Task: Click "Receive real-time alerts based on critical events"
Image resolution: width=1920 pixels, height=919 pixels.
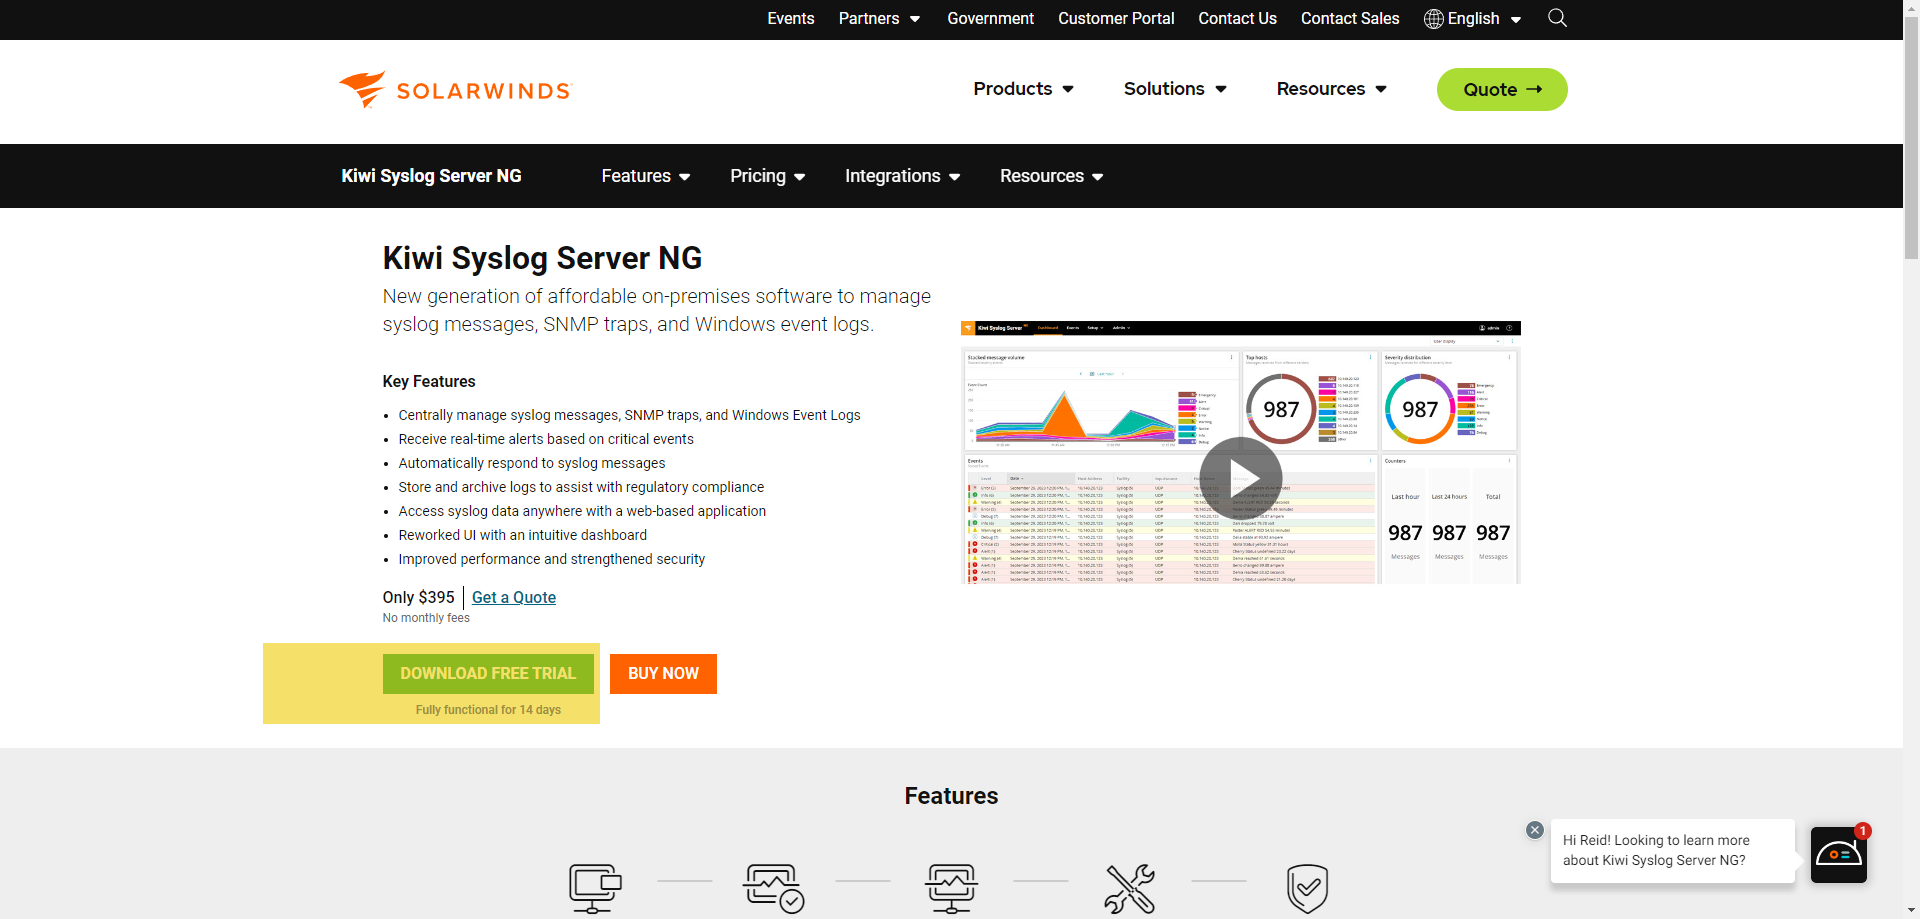Action: 546,439
